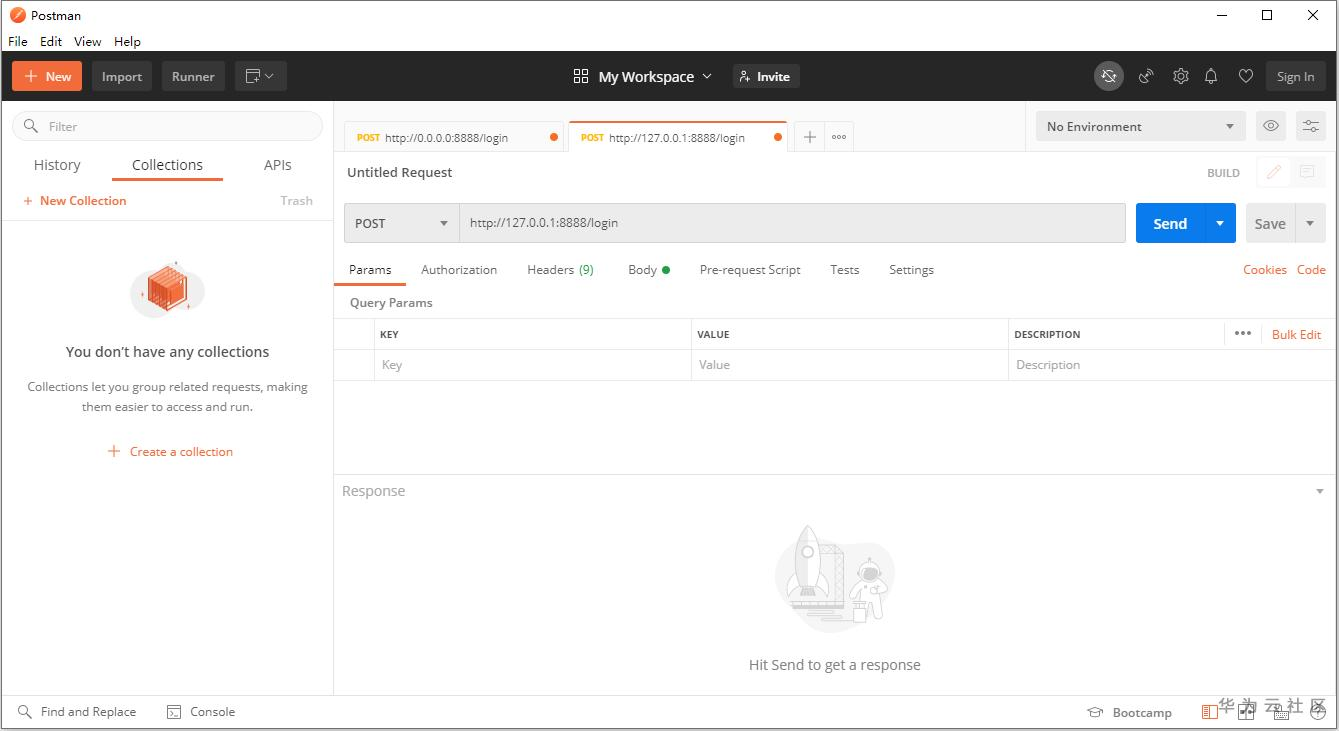Click the Create a collection link
The height and width of the screenshot is (731, 1339).
tap(170, 452)
